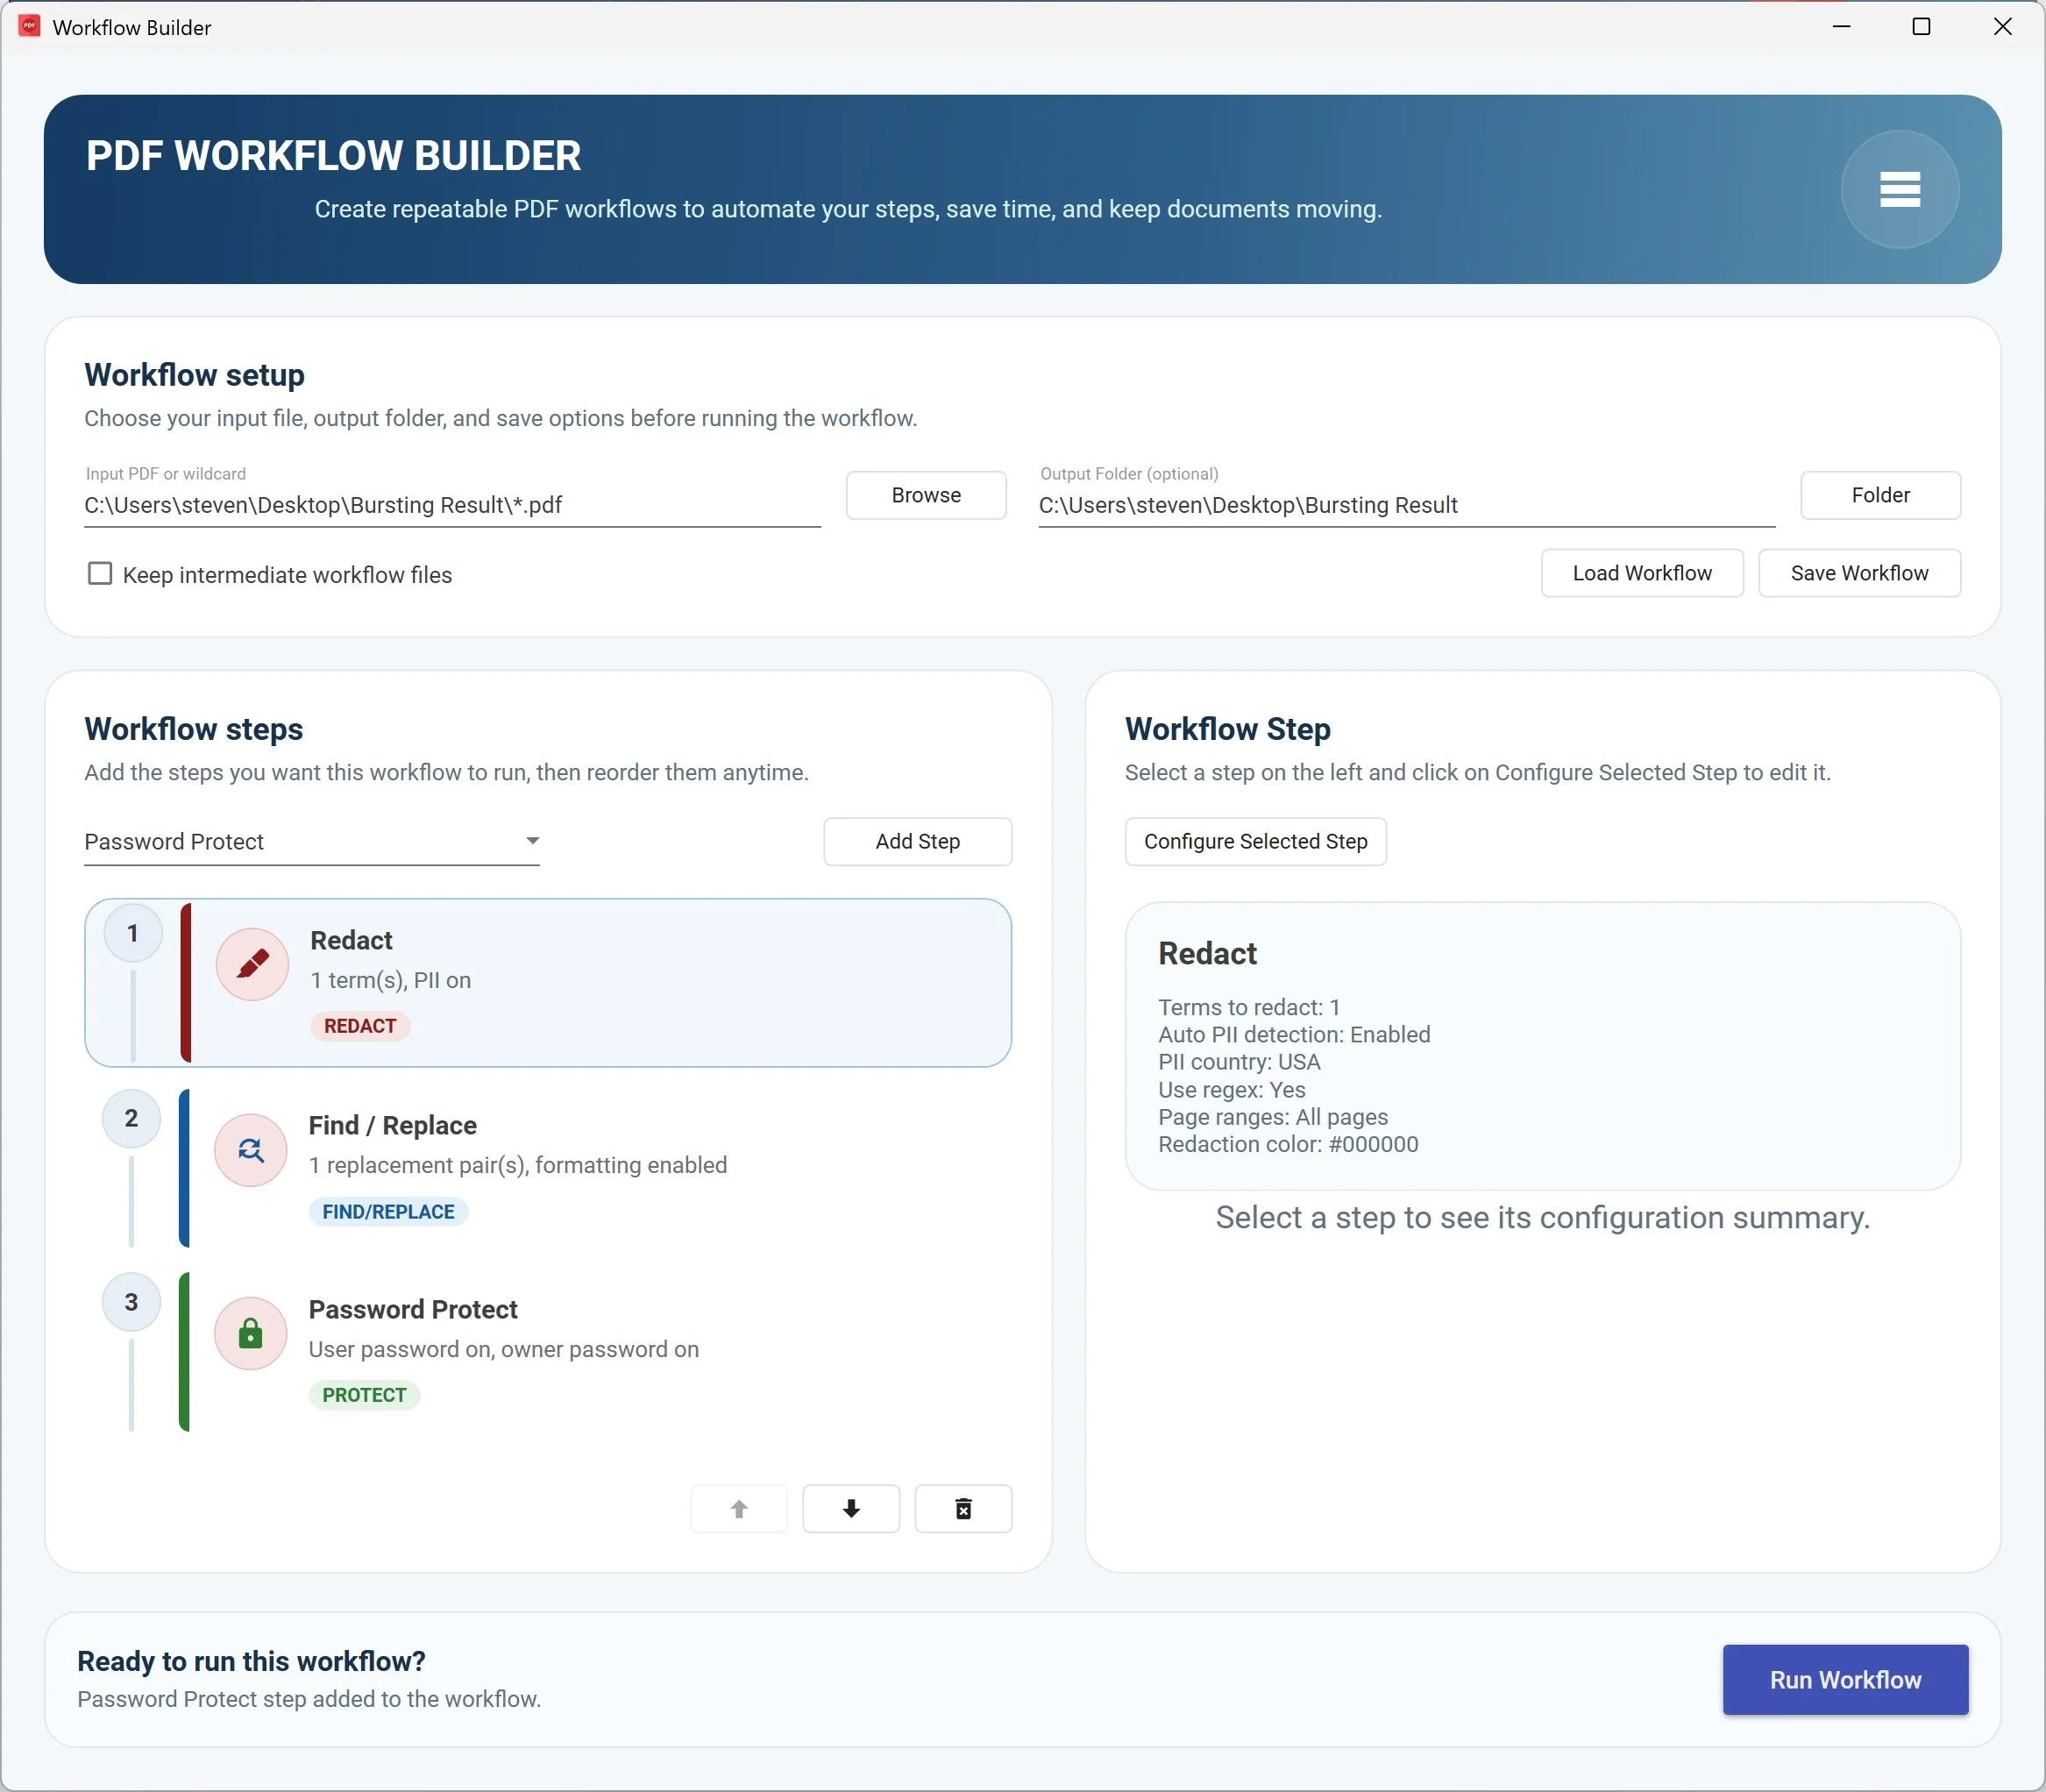Click the Workflow Builder app icon
The width and height of the screenshot is (2046, 1792).
click(29, 27)
